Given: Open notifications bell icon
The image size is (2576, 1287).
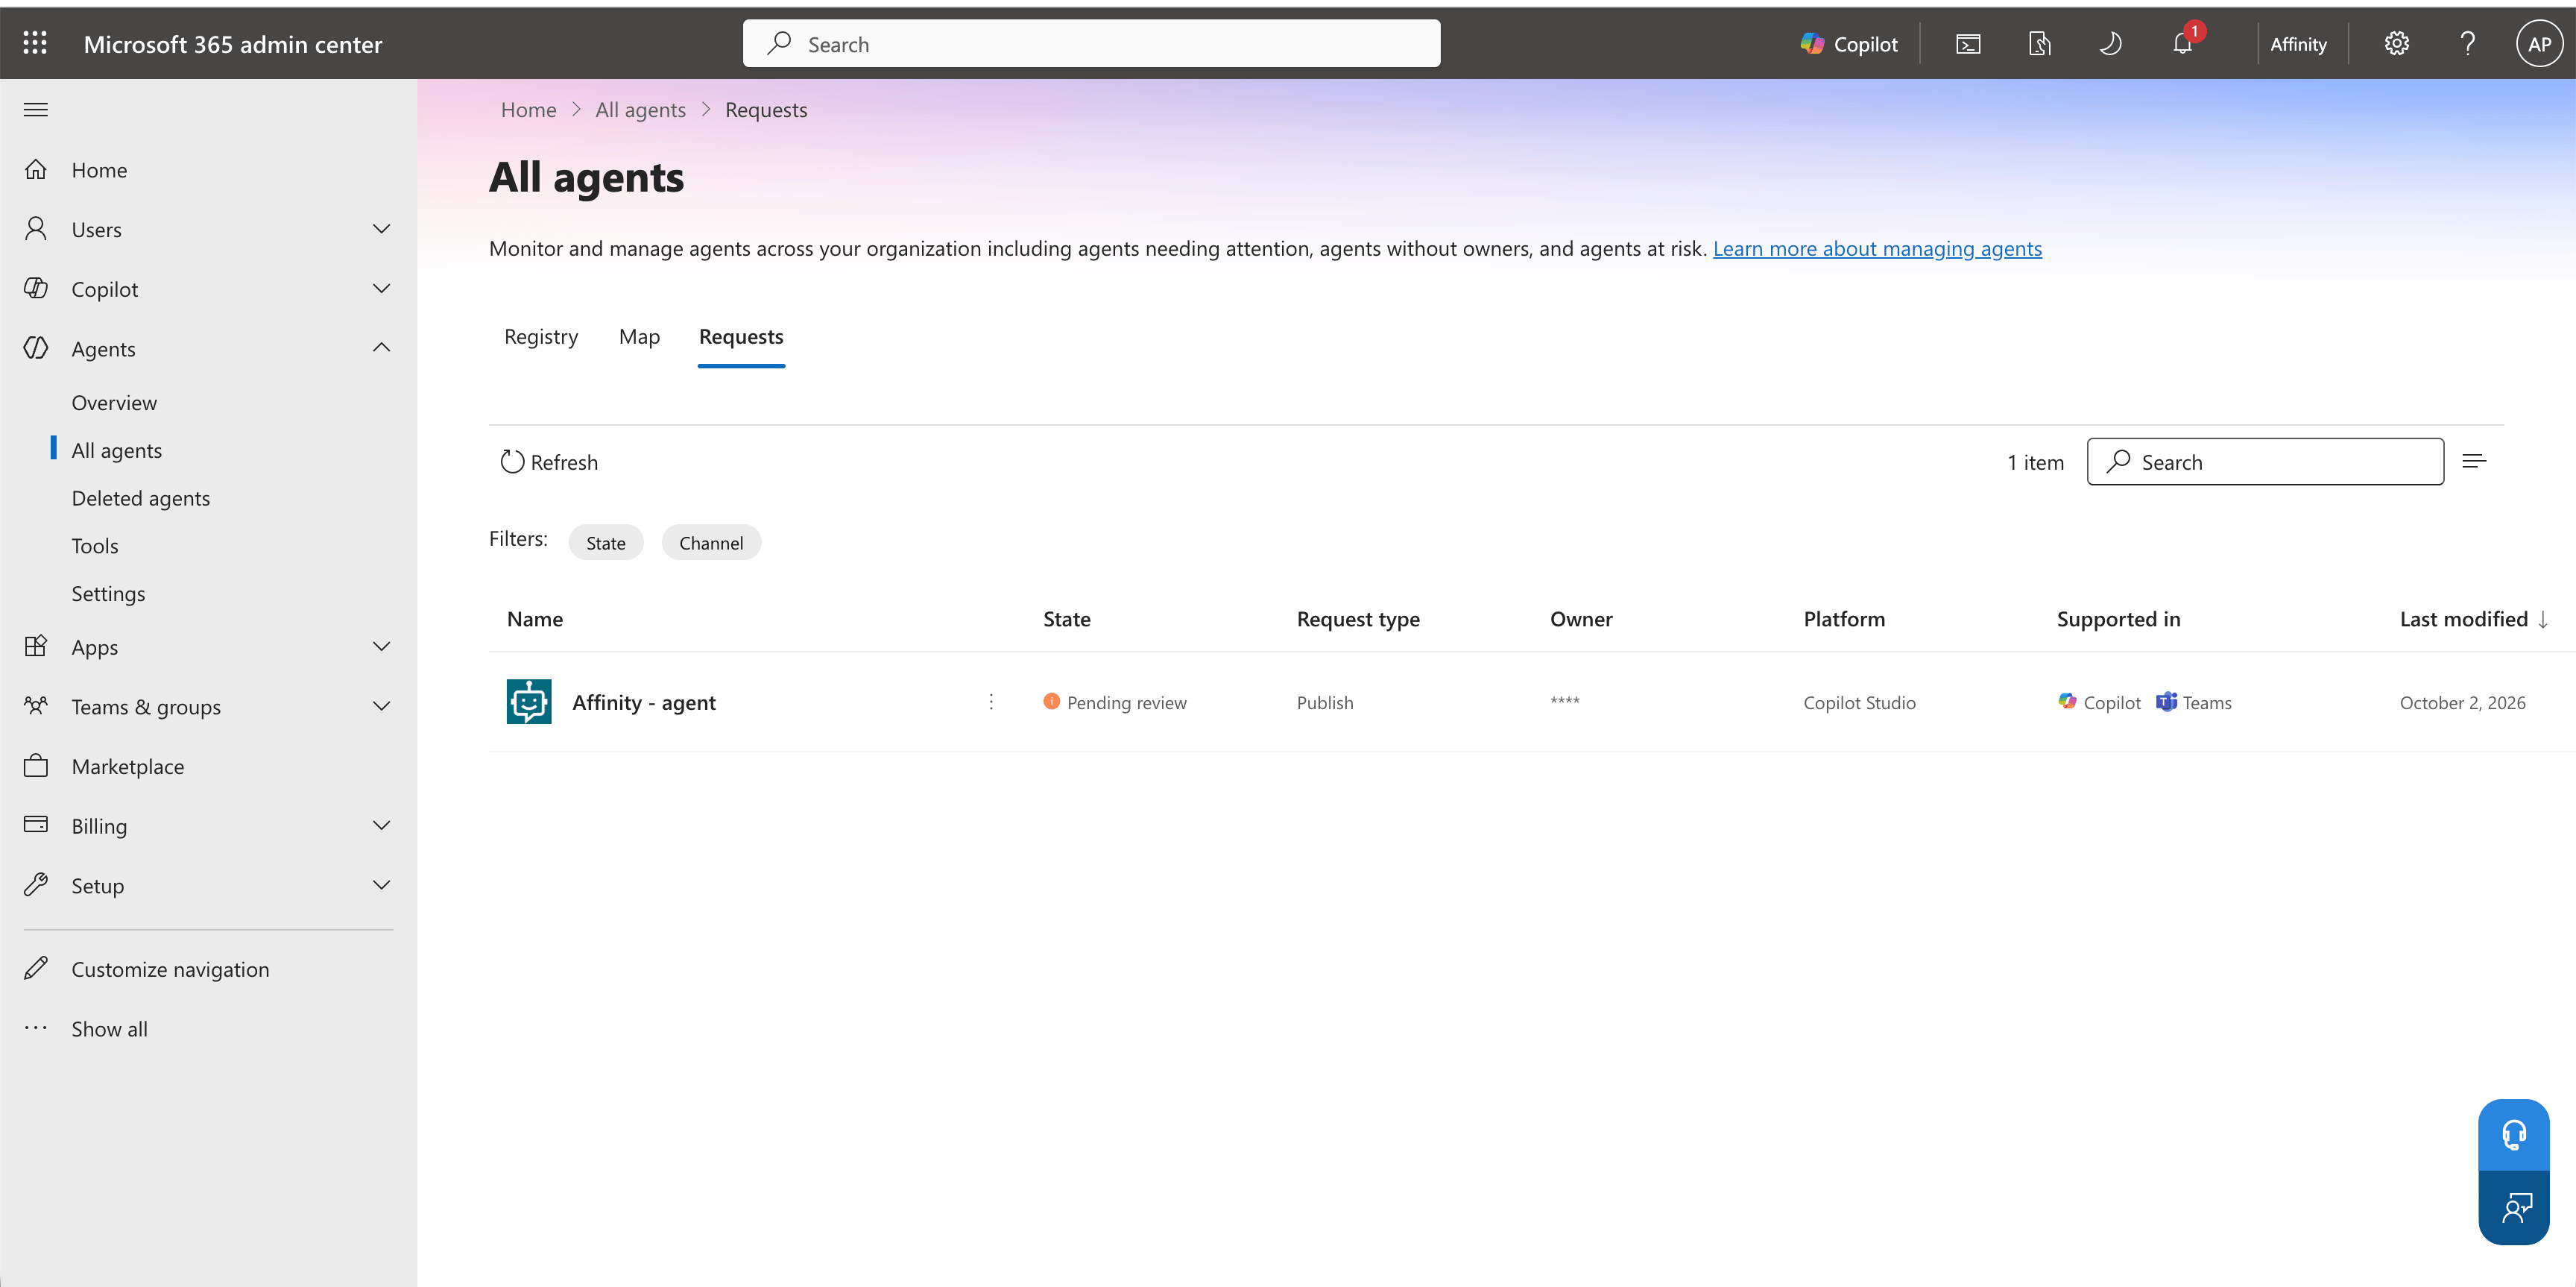Looking at the screenshot, I should pos(2182,43).
